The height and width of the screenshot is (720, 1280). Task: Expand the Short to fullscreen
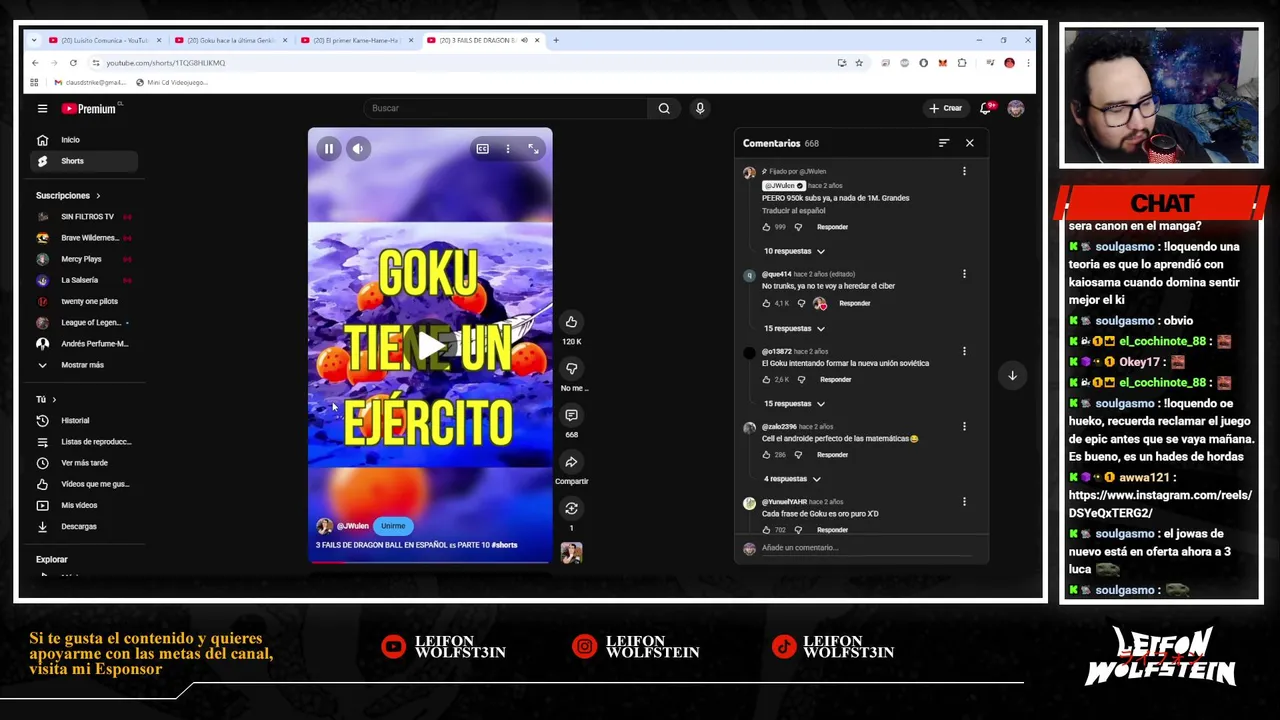[x=533, y=149]
